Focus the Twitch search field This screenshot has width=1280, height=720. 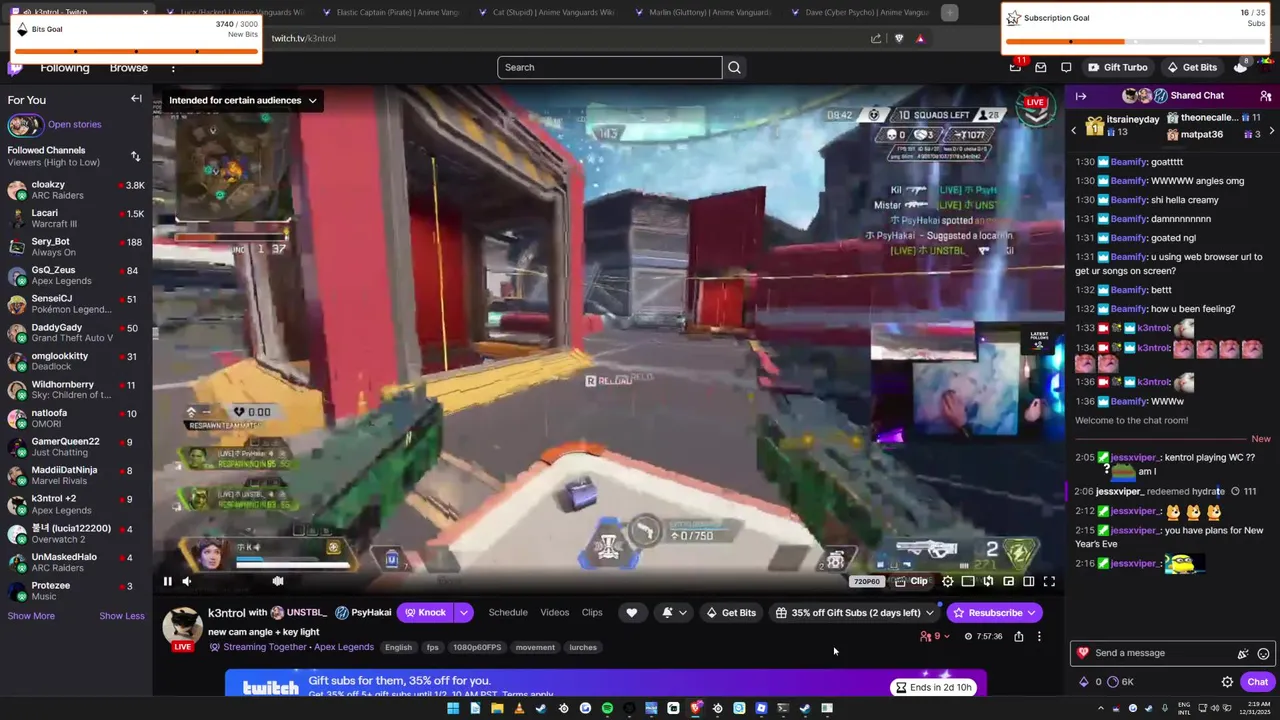(x=609, y=67)
